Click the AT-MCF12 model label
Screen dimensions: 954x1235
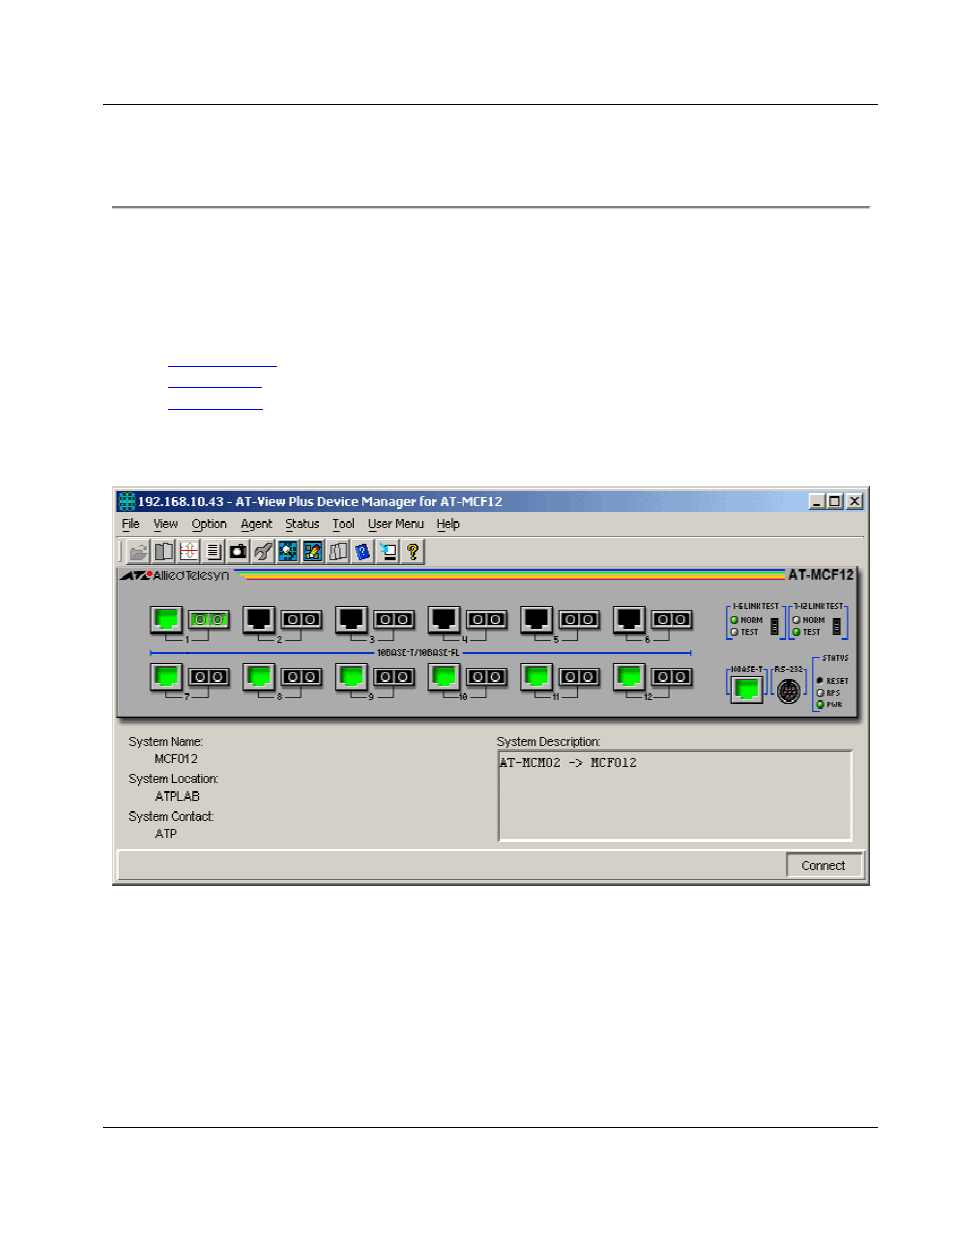pos(821,575)
